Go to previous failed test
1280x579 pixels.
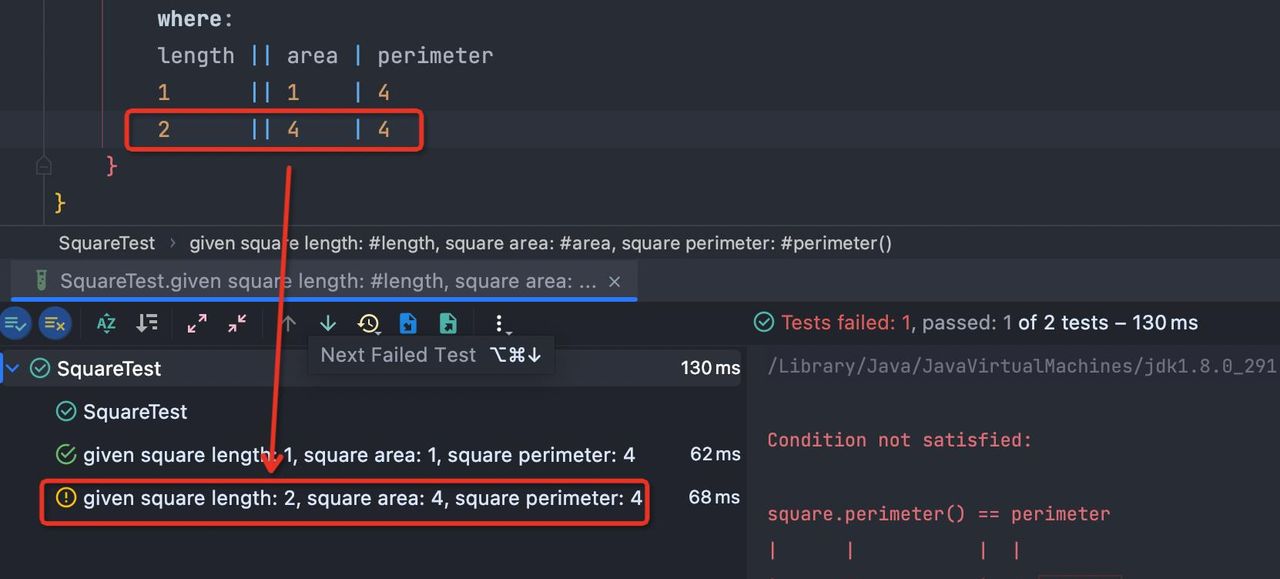click(x=288, y=323)
